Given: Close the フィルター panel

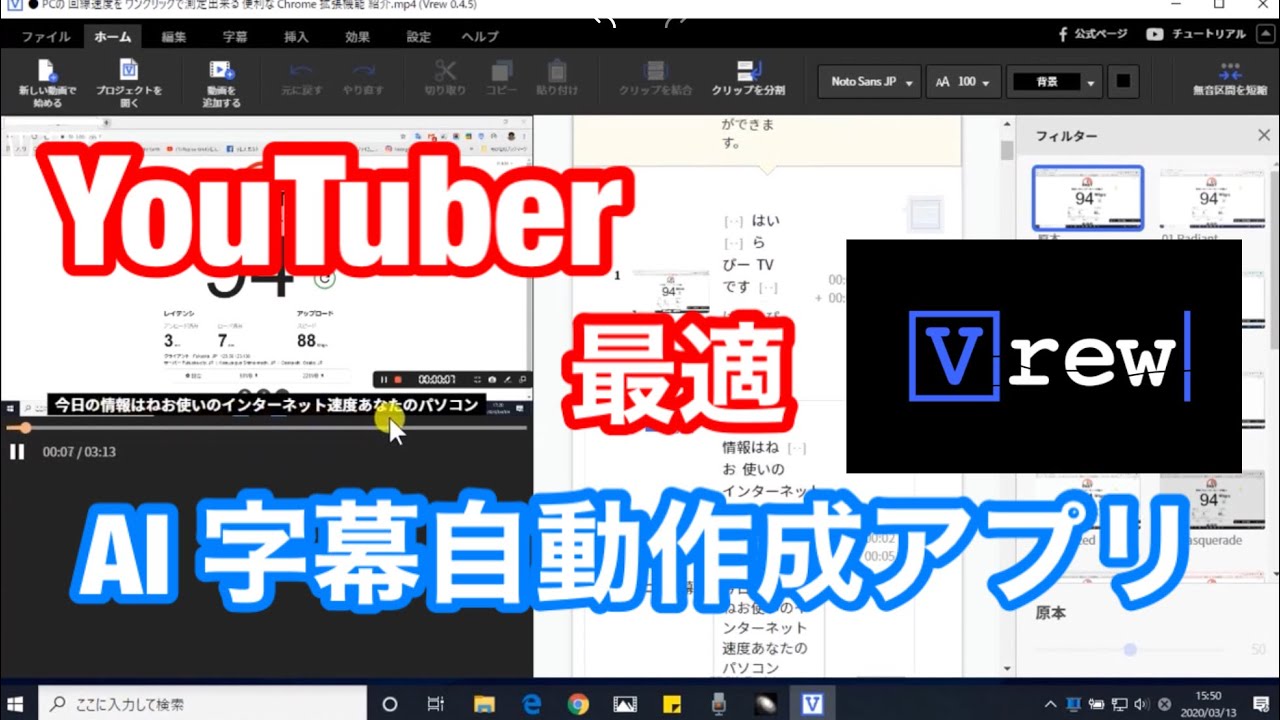Looking at the screenshot, I should click(1263, 135).
